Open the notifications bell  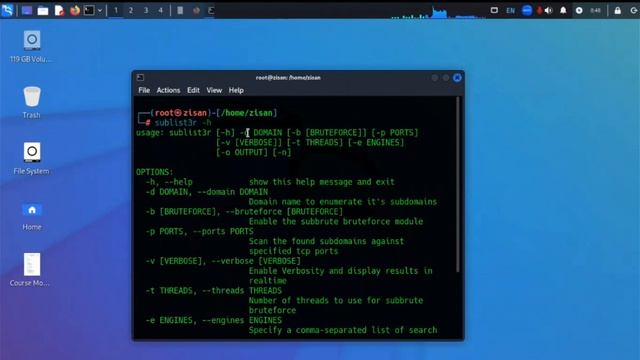[x=563, y=11]
